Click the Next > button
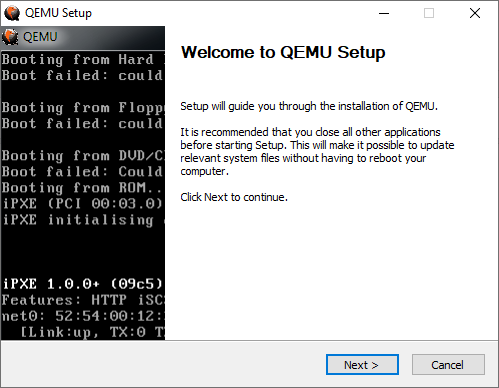Screen dimensions: 499x388 [x=362, y=365]
